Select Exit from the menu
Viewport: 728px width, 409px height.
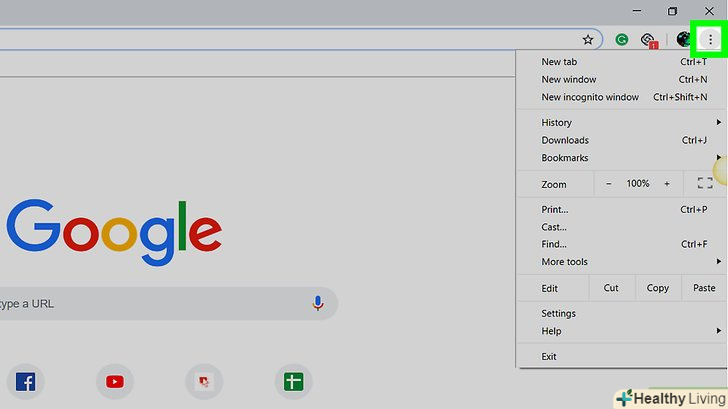(x=622, y=357)
